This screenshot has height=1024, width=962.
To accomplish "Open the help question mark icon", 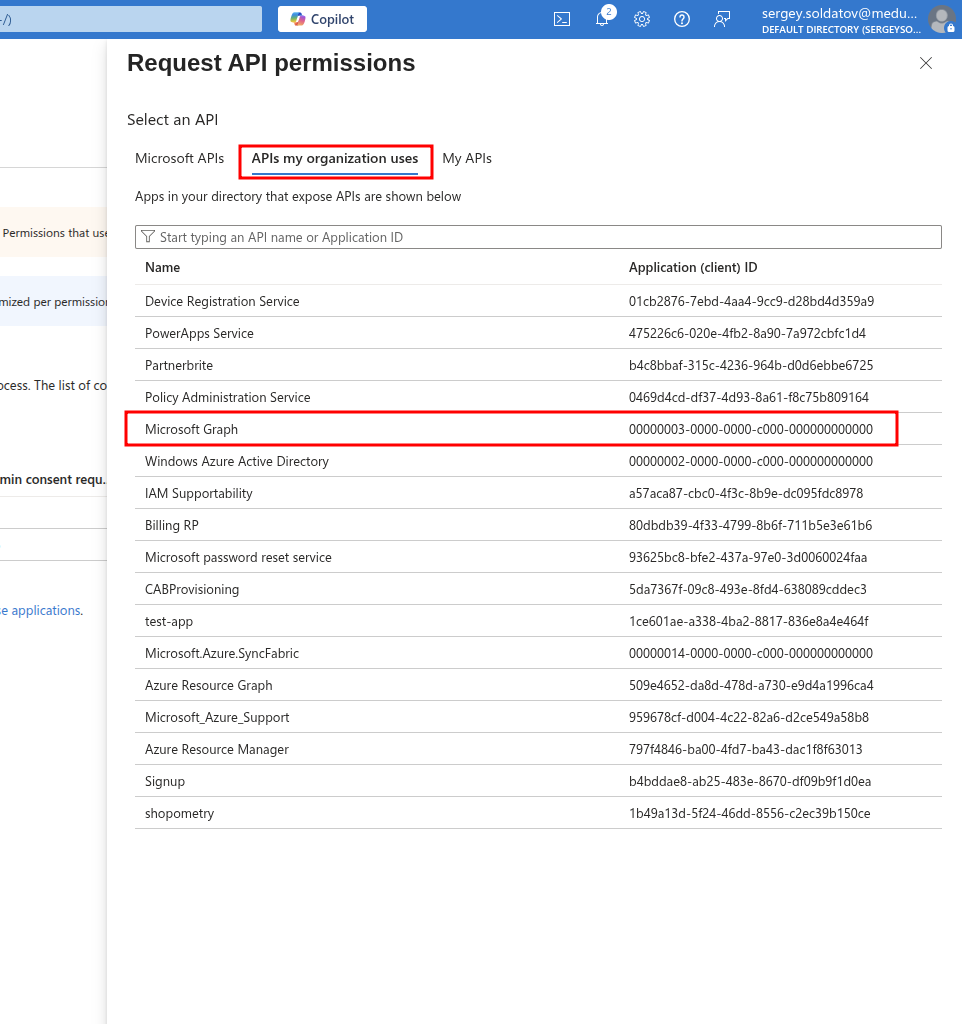I will pos(682,20).
